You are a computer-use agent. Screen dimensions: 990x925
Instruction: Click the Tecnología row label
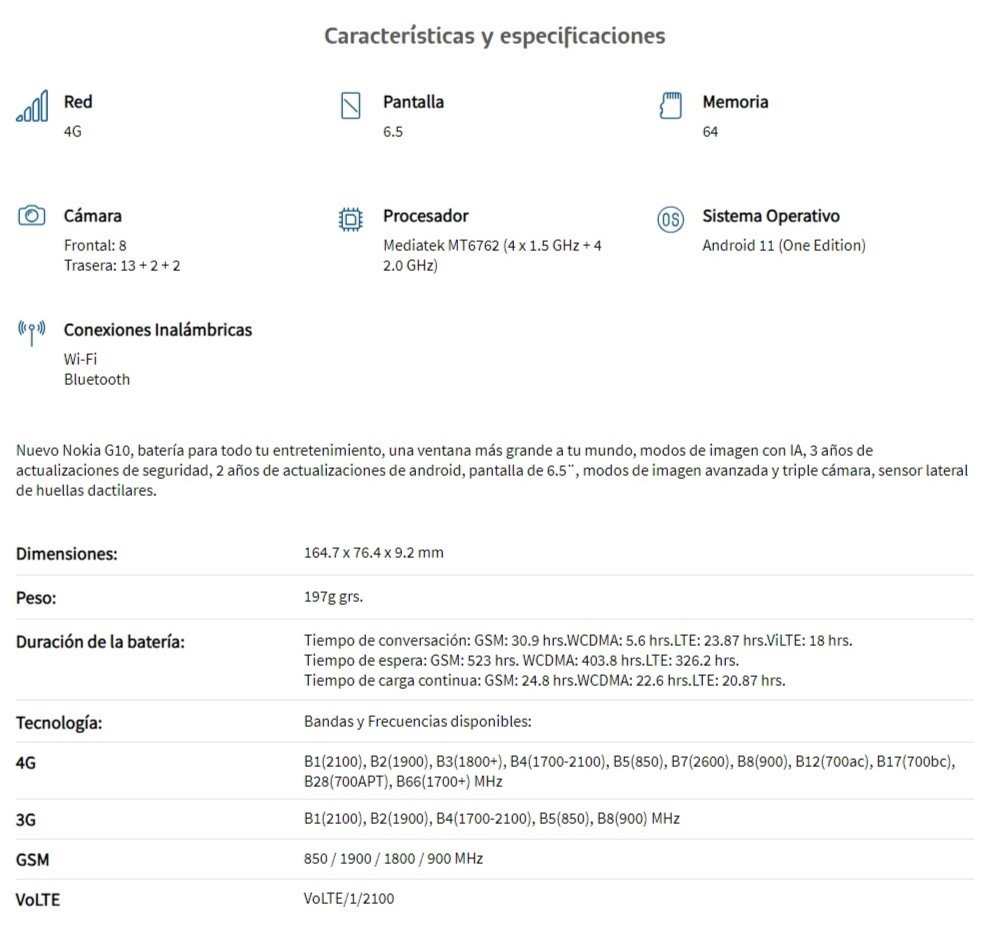tap(59, 723)
